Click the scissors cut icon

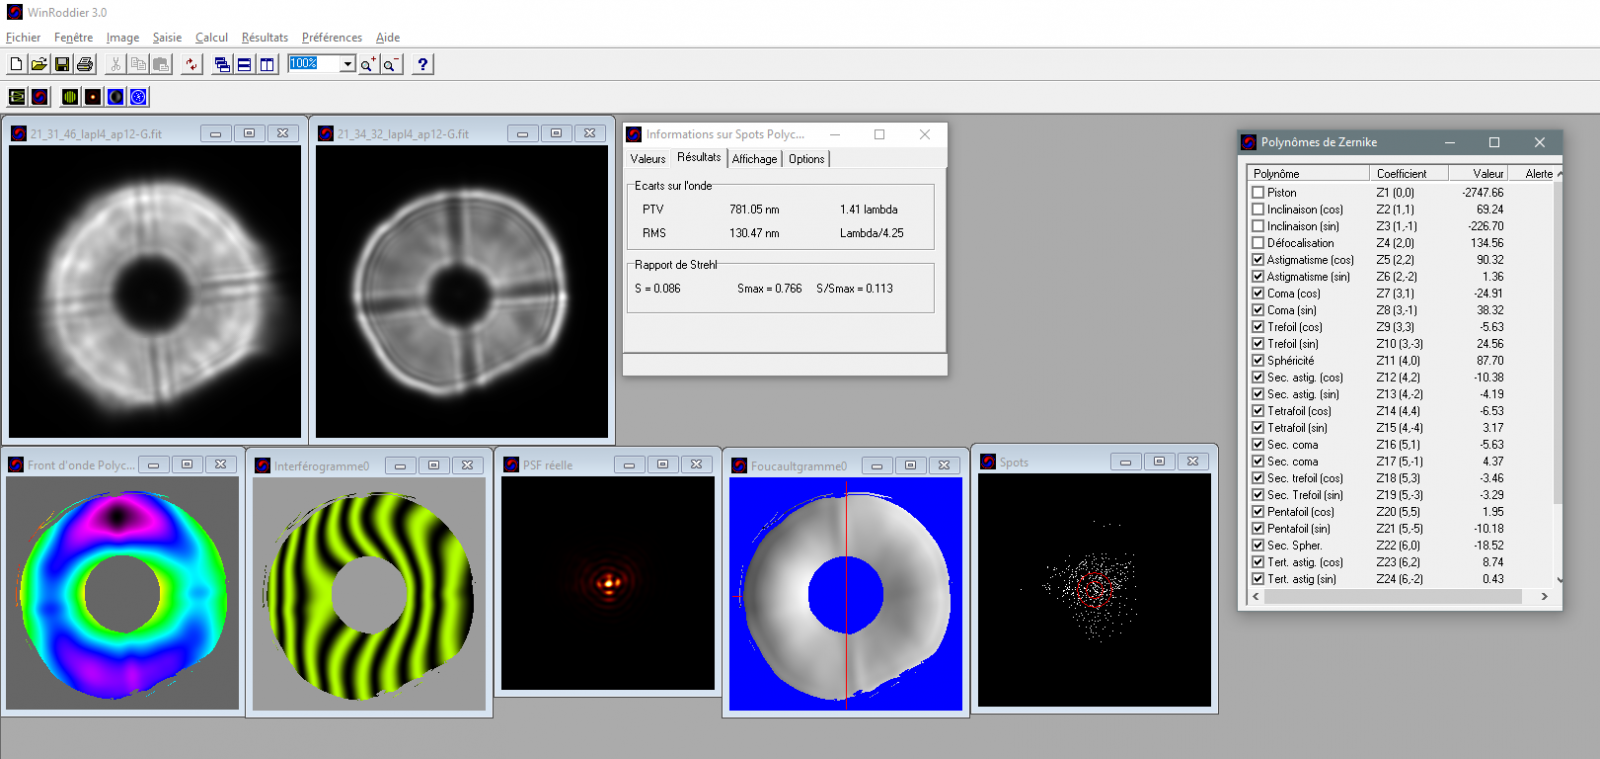[116, 64]
